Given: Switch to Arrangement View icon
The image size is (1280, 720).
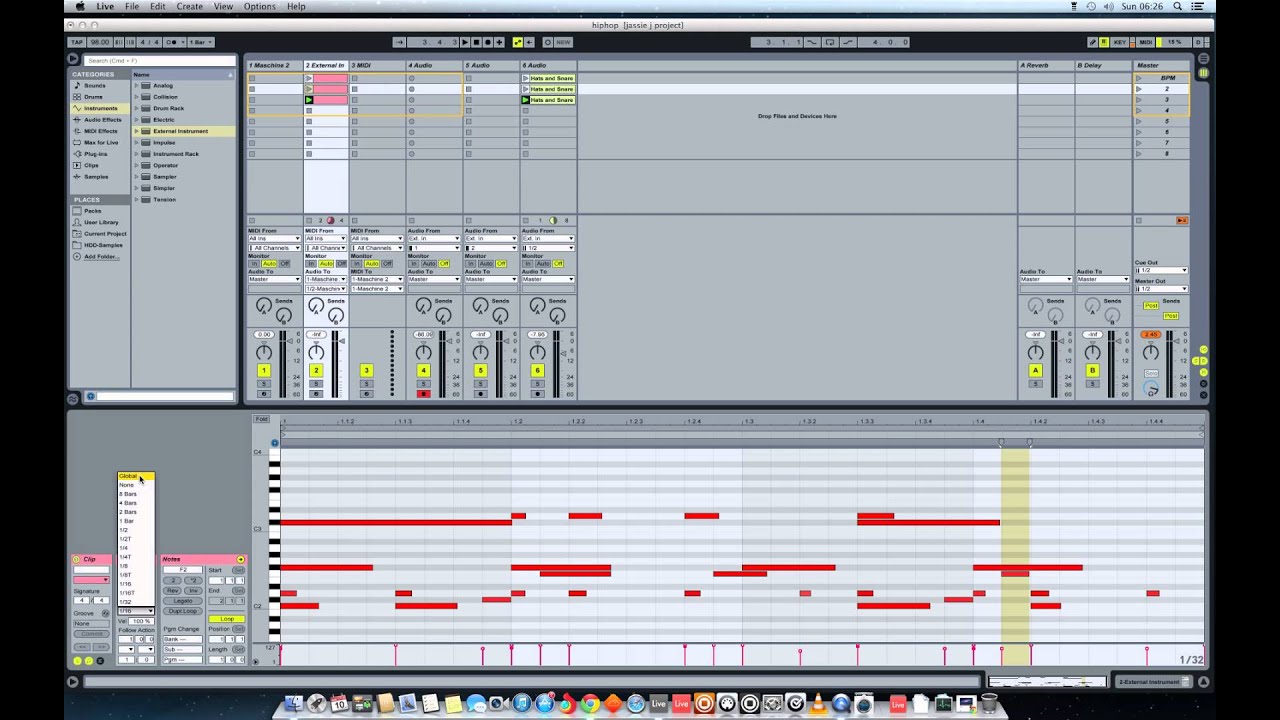Looking at the screenshot, I should point(1203,59).
